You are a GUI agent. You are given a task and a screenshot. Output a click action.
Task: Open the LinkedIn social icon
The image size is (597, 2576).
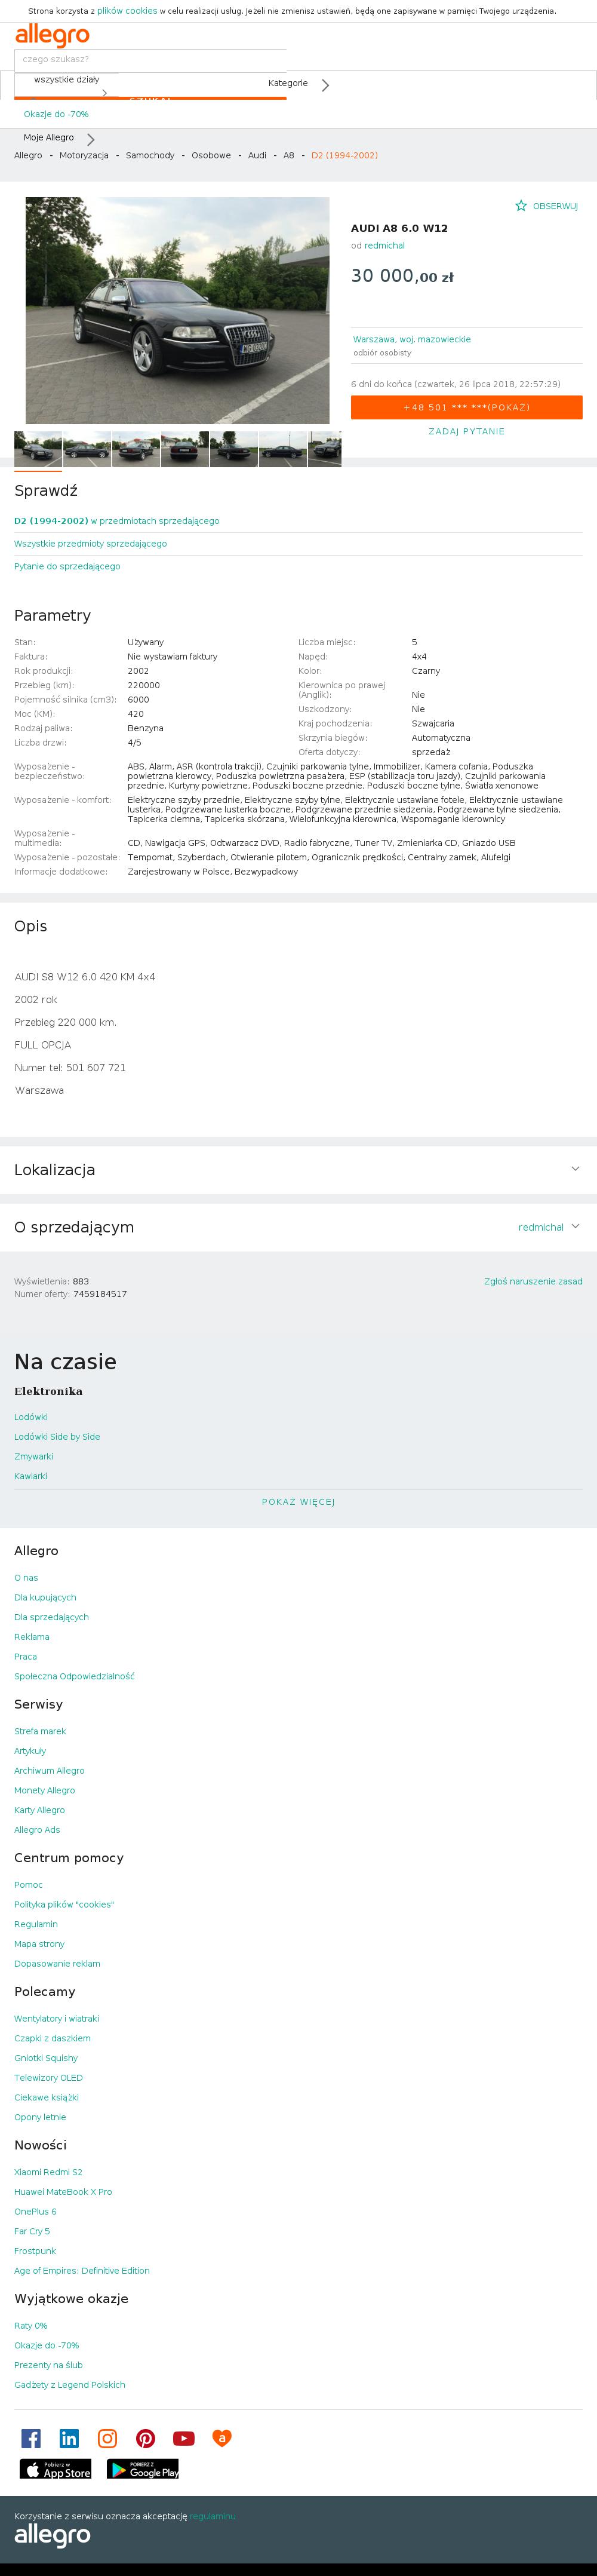point(69,2438)
